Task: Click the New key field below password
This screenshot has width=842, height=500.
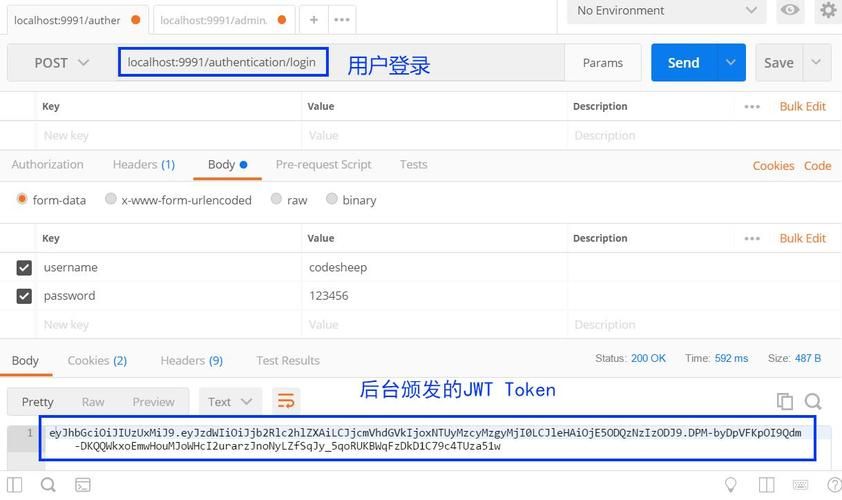Action: (169, 324)
